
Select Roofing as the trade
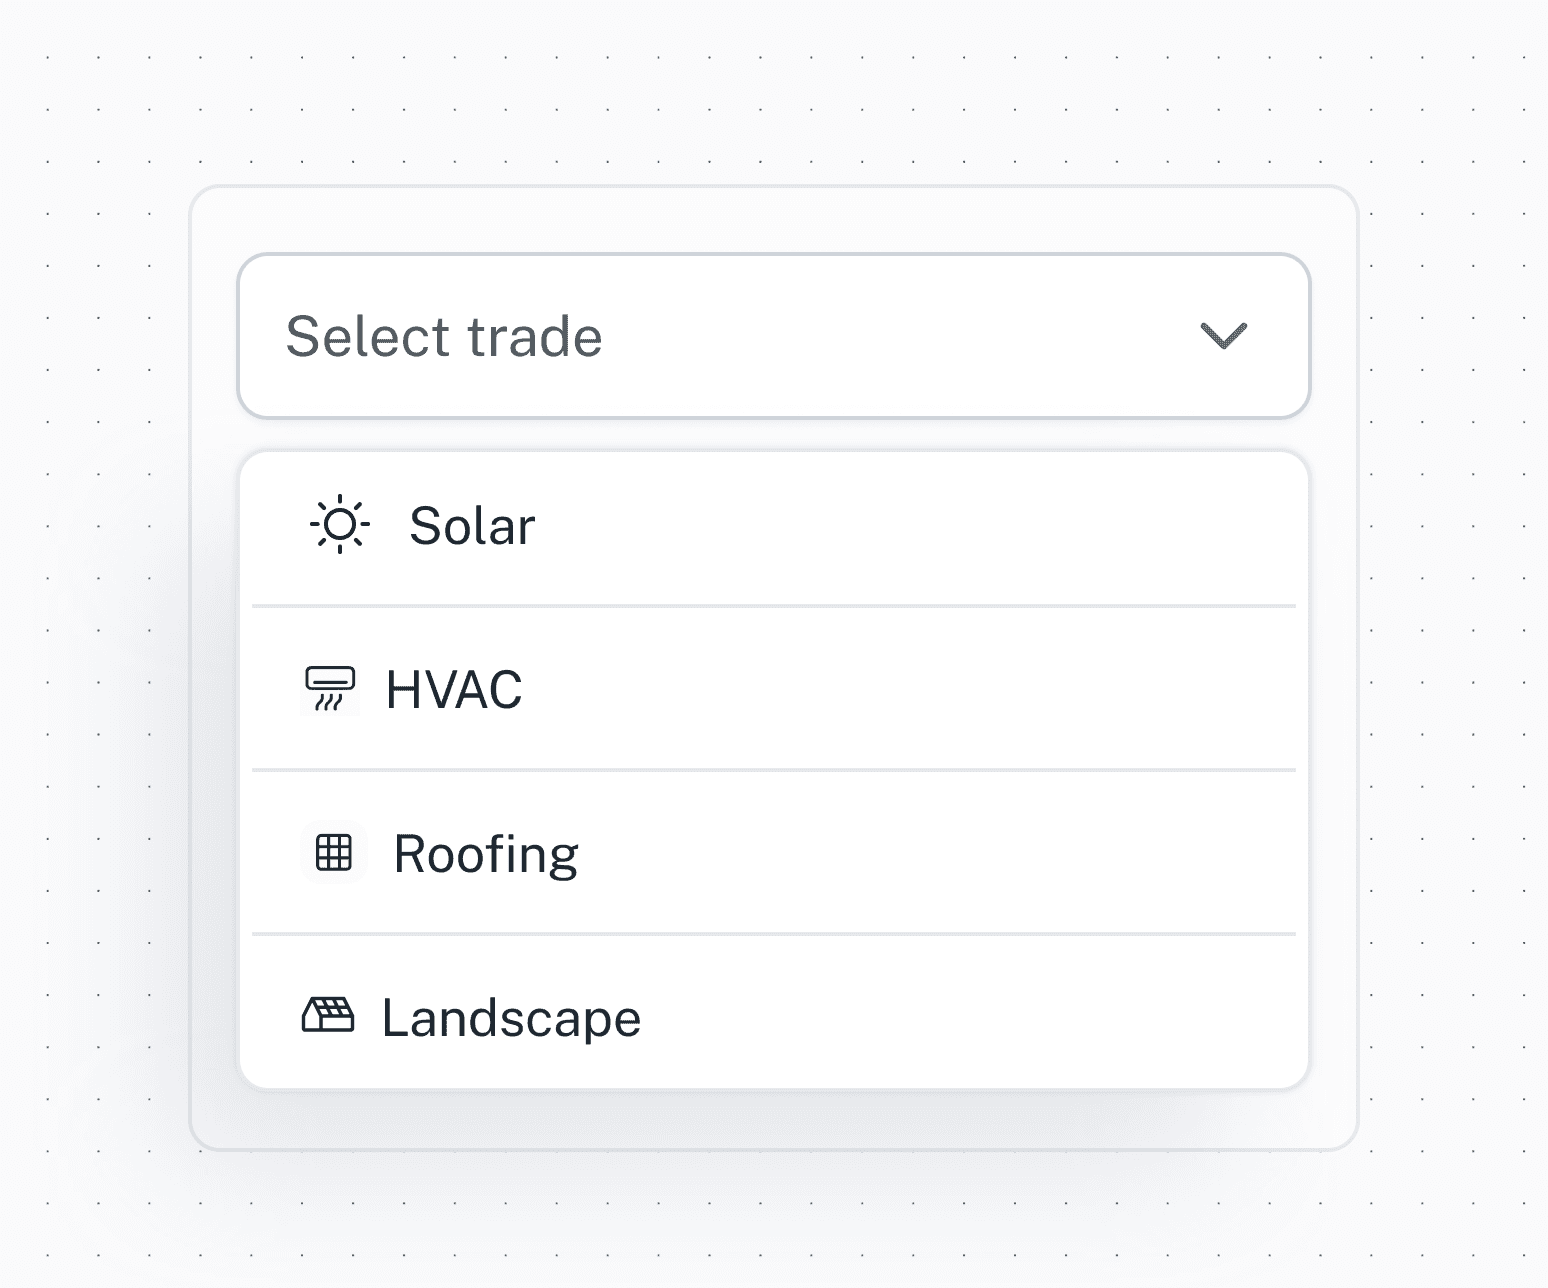(x=773, y=853)
